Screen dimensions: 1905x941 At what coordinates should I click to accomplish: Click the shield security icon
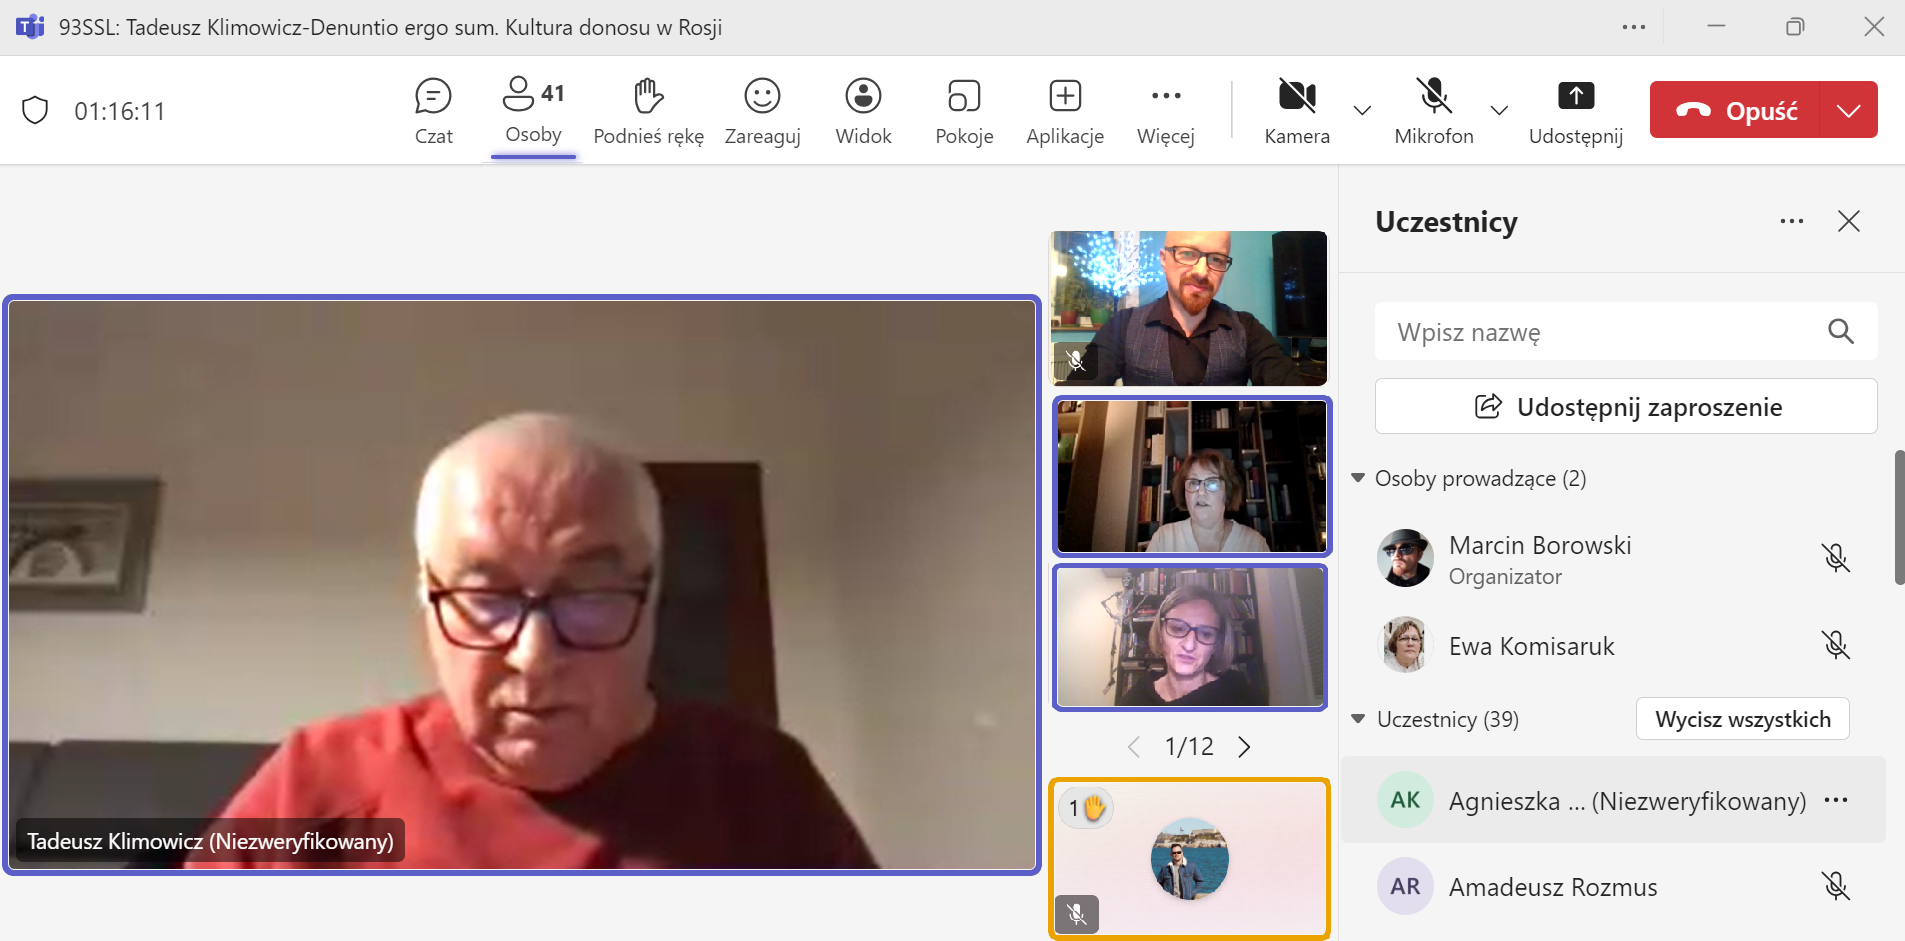coord(35,110)
